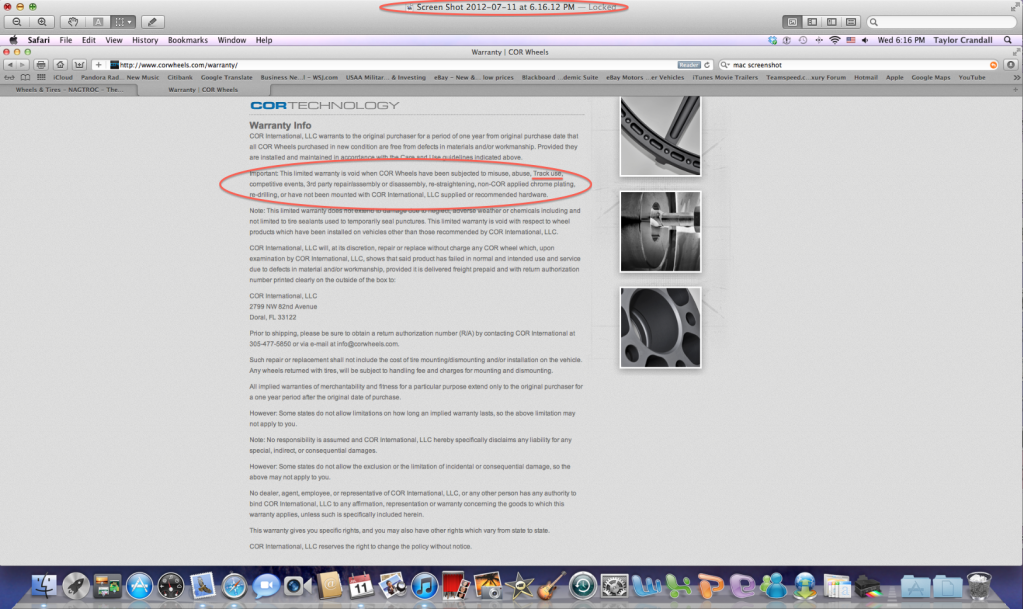Show Safari's Downloads button
Image resolution: width=1023 pixels, height=609 pixels.
click(1011, 65)
